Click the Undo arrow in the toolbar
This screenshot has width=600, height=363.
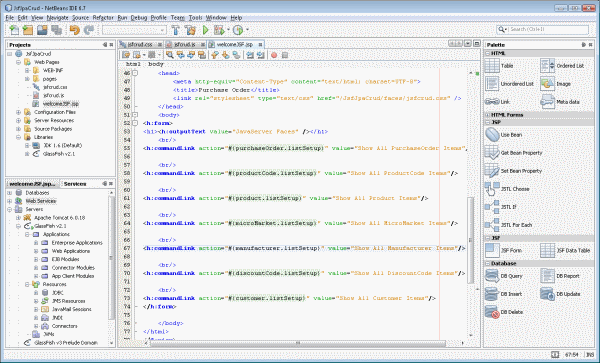75,30
